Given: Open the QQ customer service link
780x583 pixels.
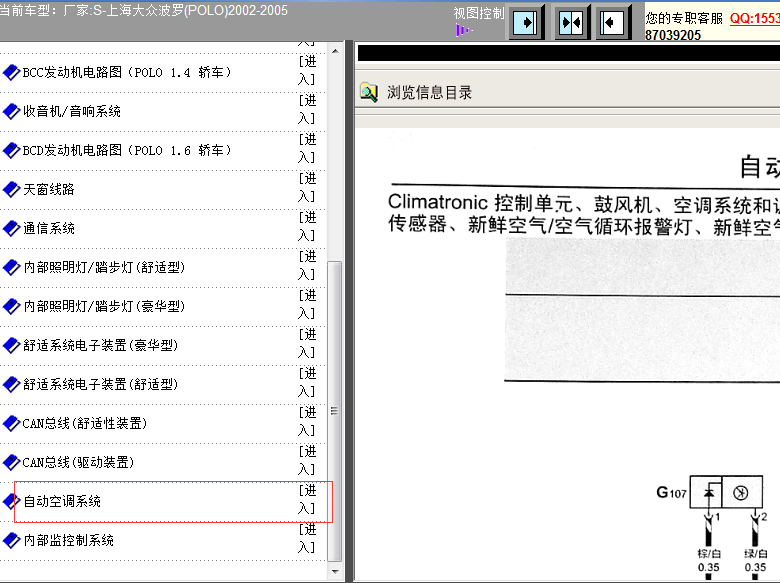Looking at the screenshot, I should tap(755, 18).
